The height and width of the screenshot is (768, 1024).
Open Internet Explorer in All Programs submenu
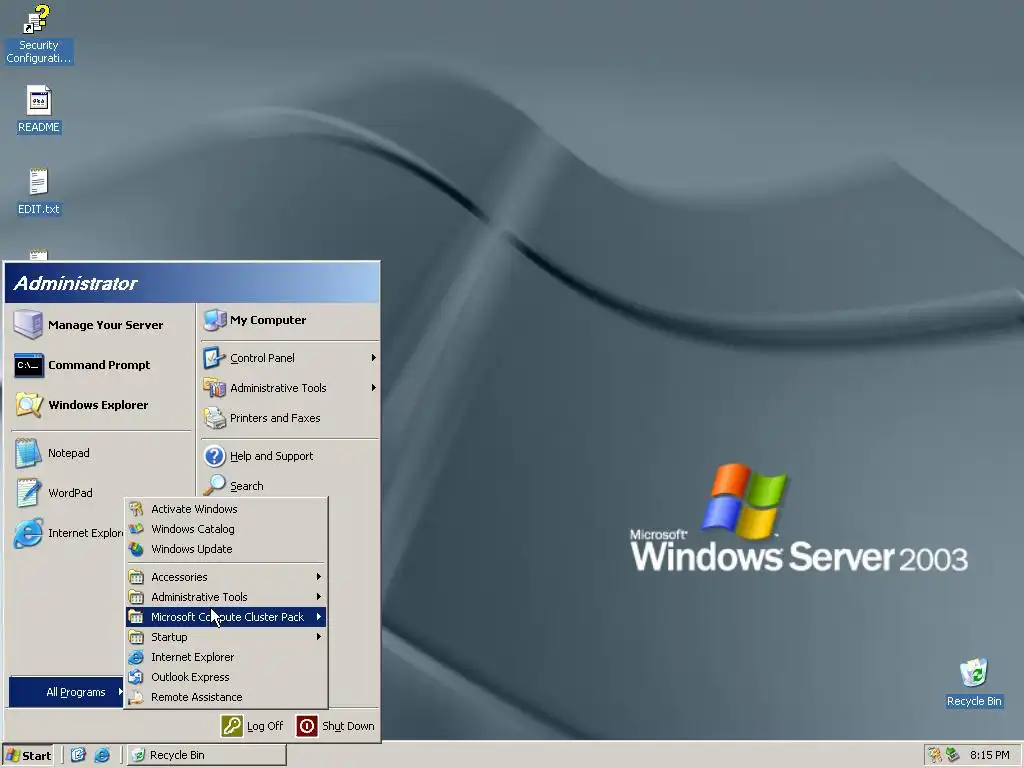point(226,657)
